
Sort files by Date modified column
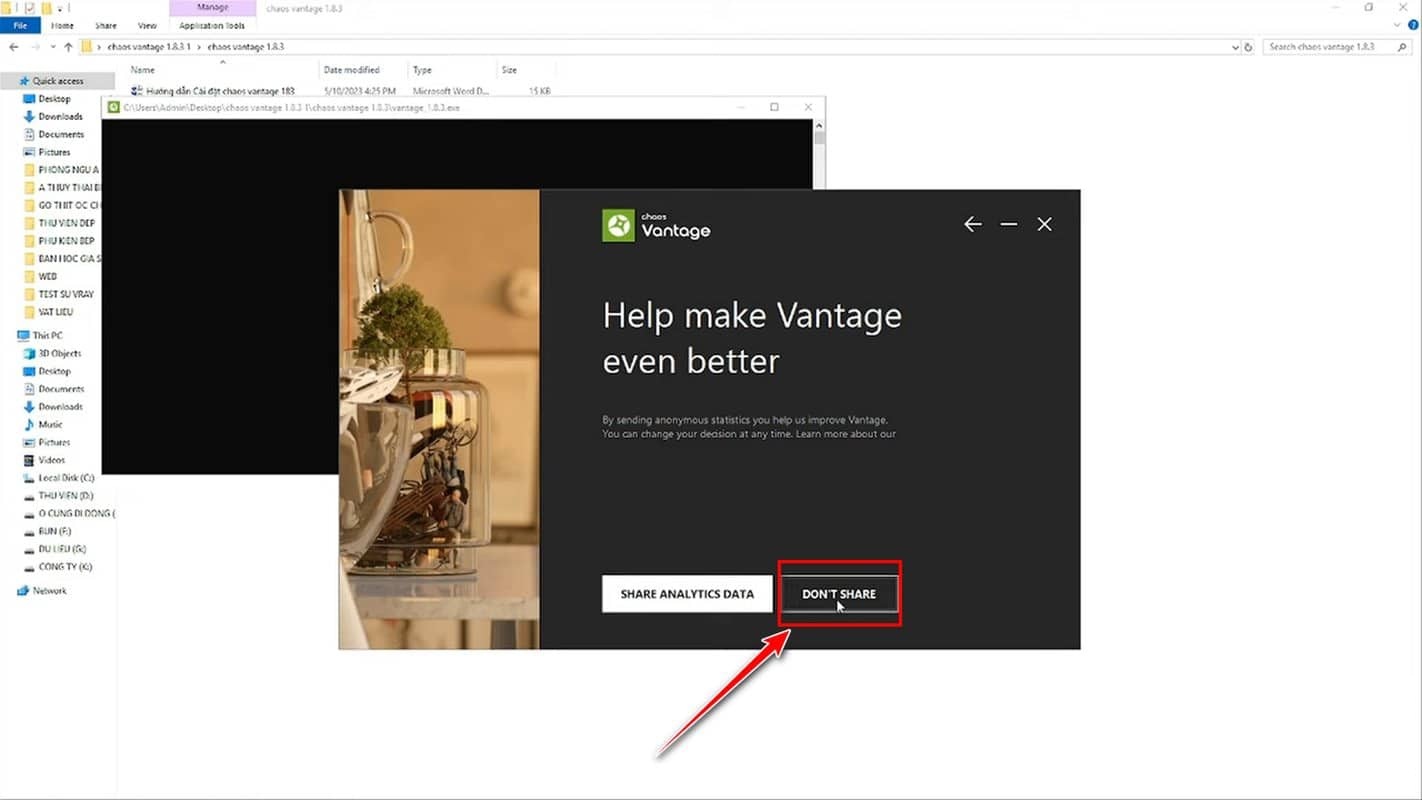351,70
